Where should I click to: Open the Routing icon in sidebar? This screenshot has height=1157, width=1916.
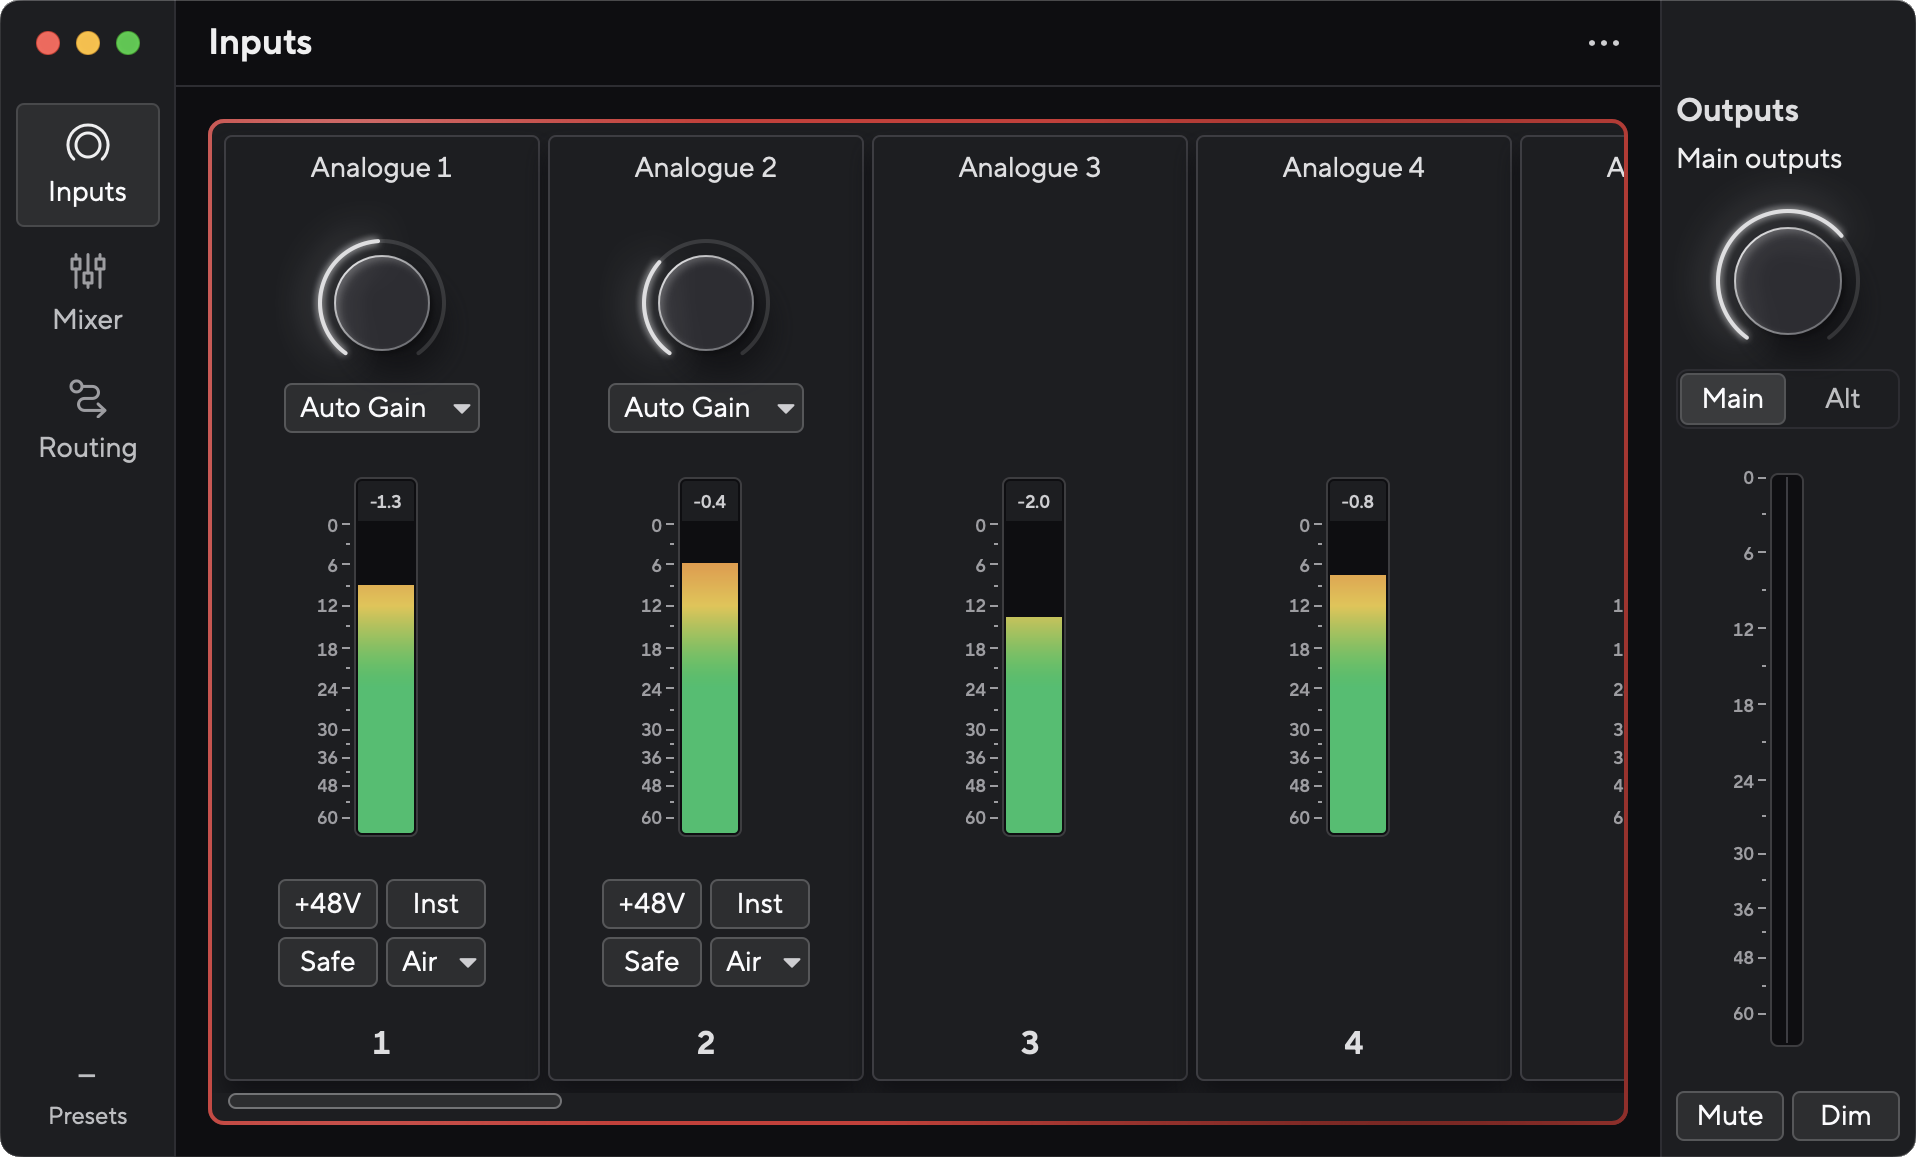[88, 398]
